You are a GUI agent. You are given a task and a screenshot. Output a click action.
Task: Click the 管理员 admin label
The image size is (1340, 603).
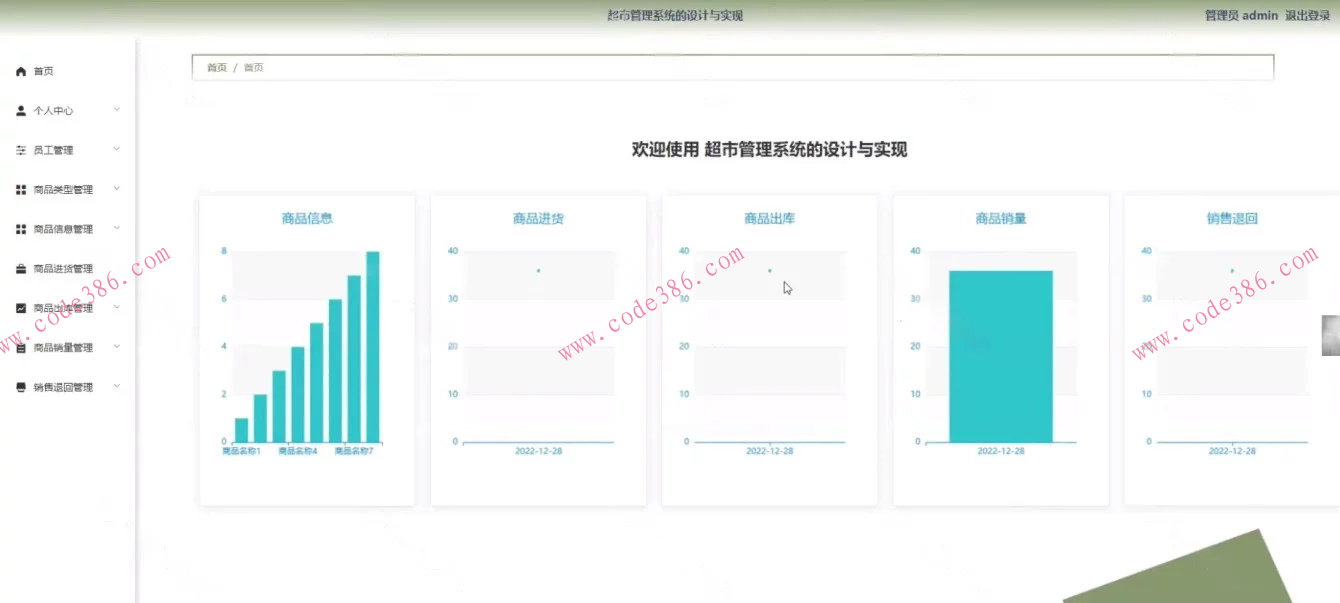click(1240, 15)
